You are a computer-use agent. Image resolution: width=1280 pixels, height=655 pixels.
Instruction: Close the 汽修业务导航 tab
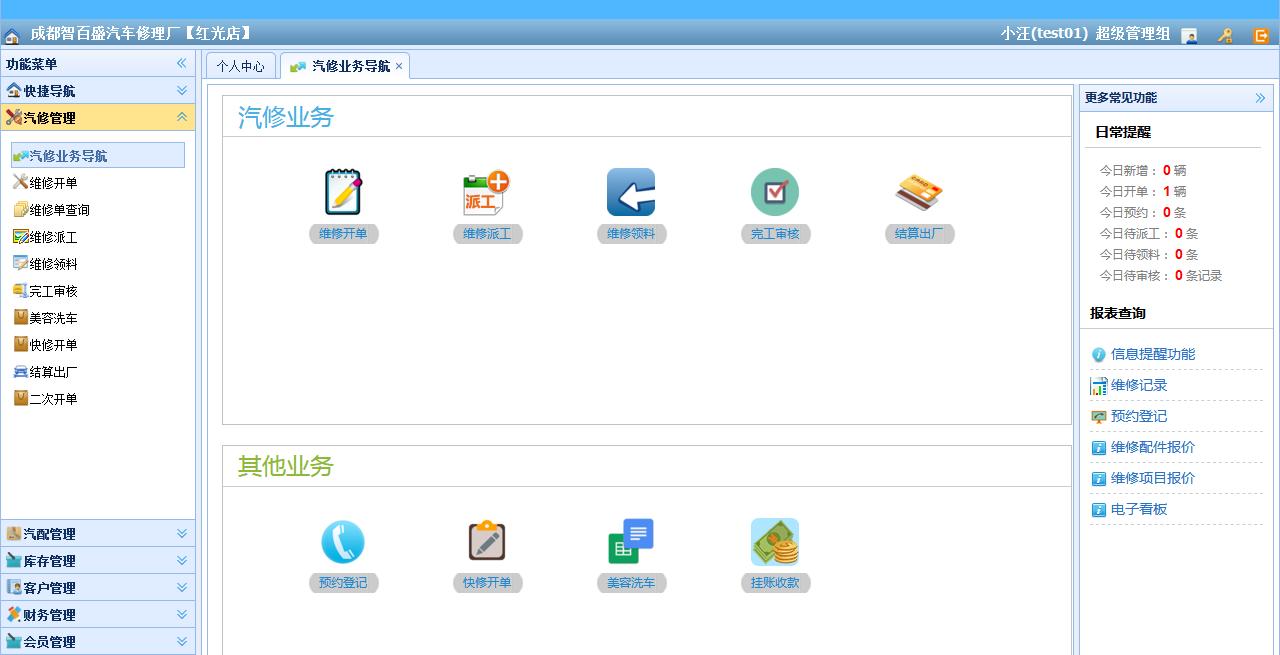pos(399,66)
